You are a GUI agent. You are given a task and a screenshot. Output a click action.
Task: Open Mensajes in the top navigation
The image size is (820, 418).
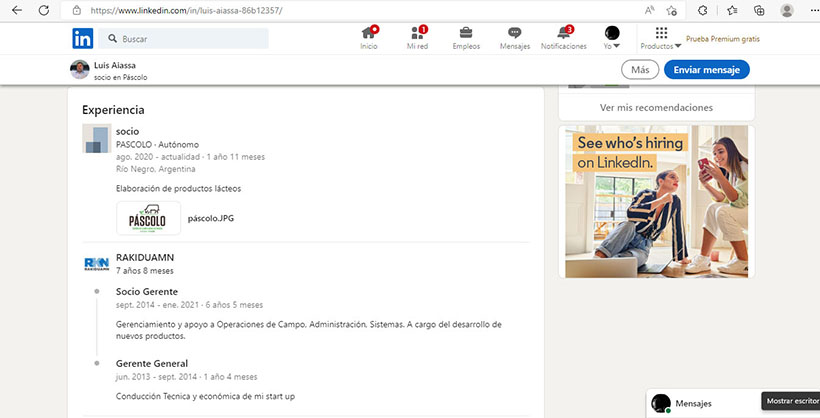(514, 38)
